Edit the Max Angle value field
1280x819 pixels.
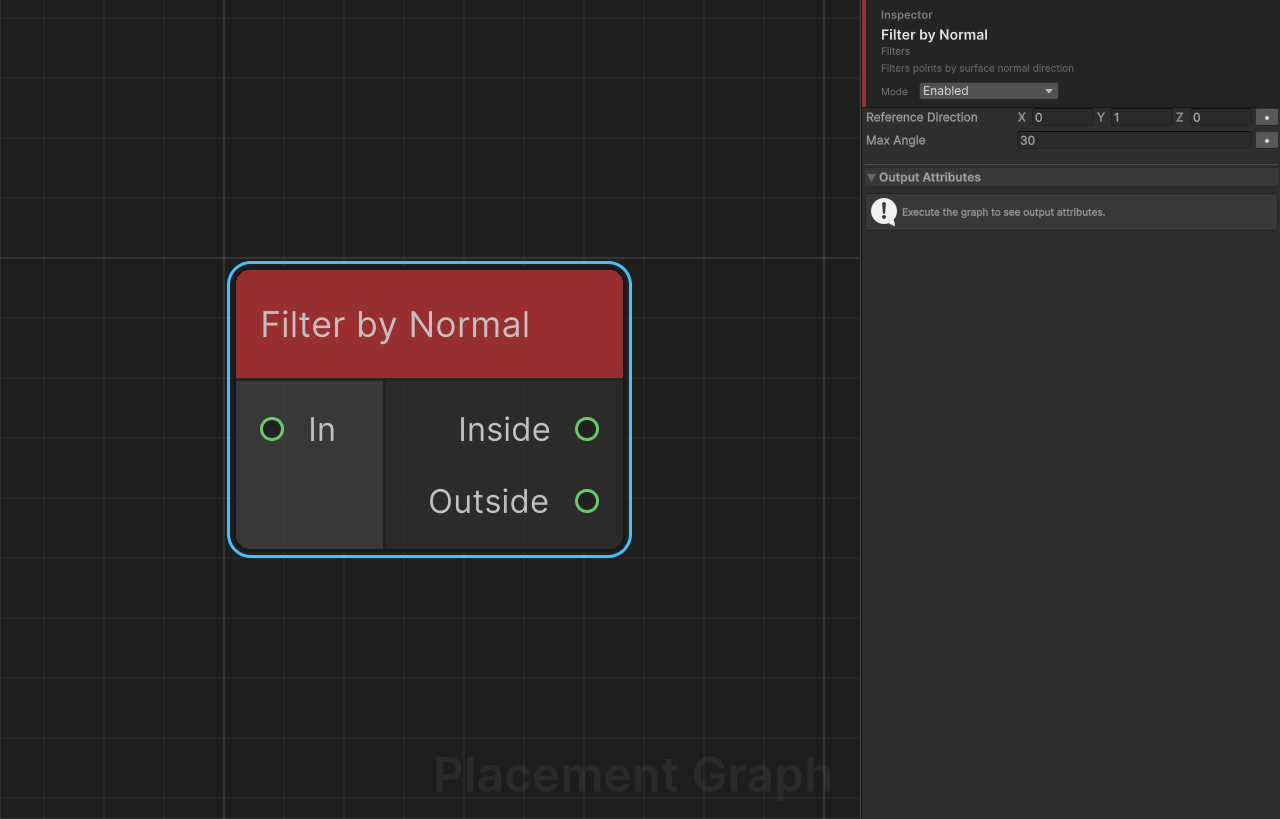pos(1134,140)
